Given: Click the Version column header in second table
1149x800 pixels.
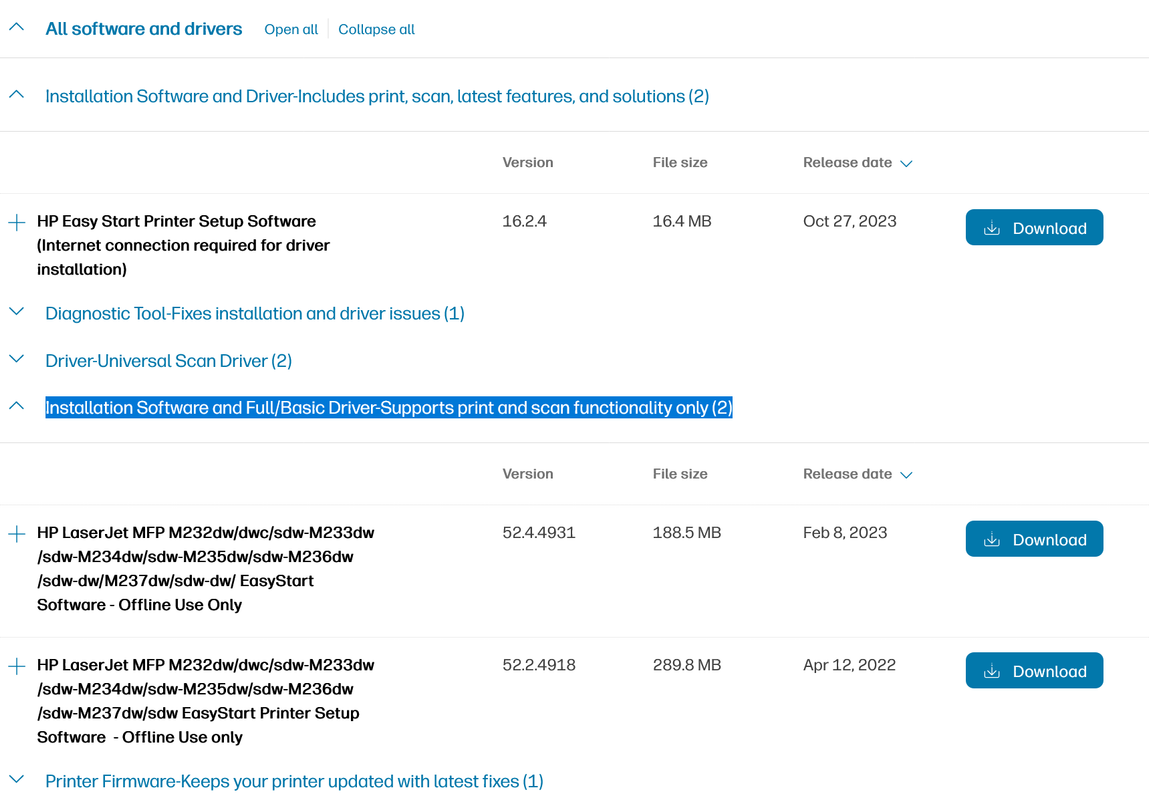Looking at the screenshot, I should pos(528,474).
